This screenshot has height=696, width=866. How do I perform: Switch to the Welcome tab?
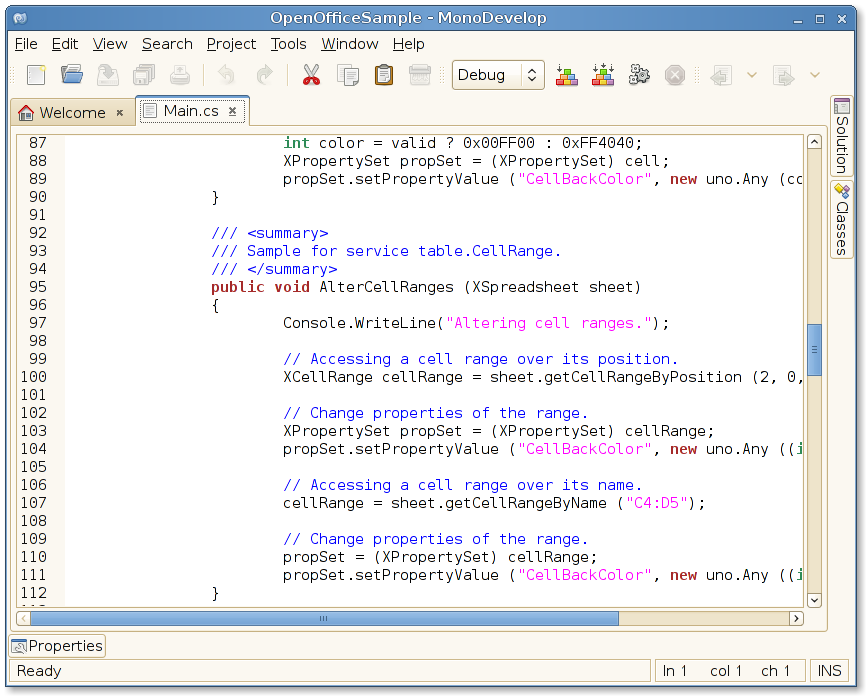click(72, 113)
